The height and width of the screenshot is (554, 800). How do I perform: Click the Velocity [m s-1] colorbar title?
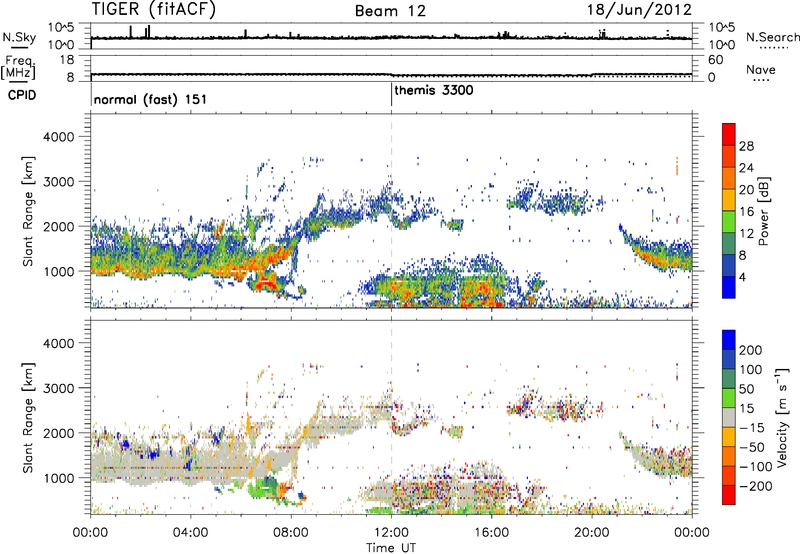(782, 417)
